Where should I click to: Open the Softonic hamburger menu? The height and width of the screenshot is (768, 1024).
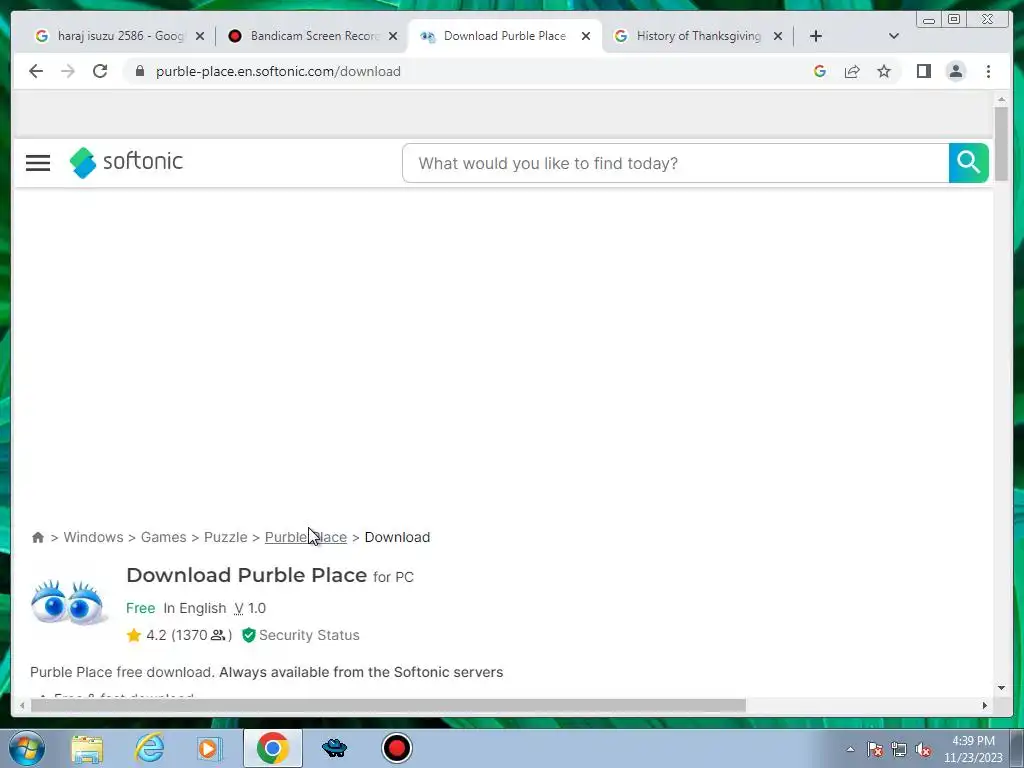pos(38,163)
